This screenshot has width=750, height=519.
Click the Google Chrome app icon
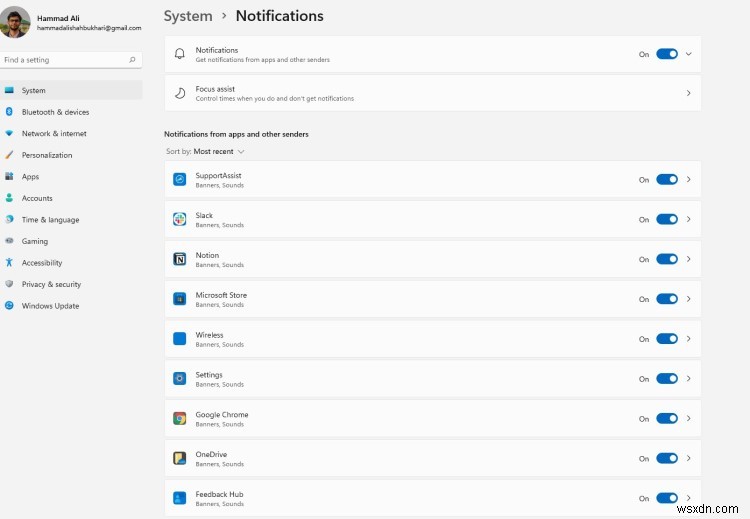179,419
